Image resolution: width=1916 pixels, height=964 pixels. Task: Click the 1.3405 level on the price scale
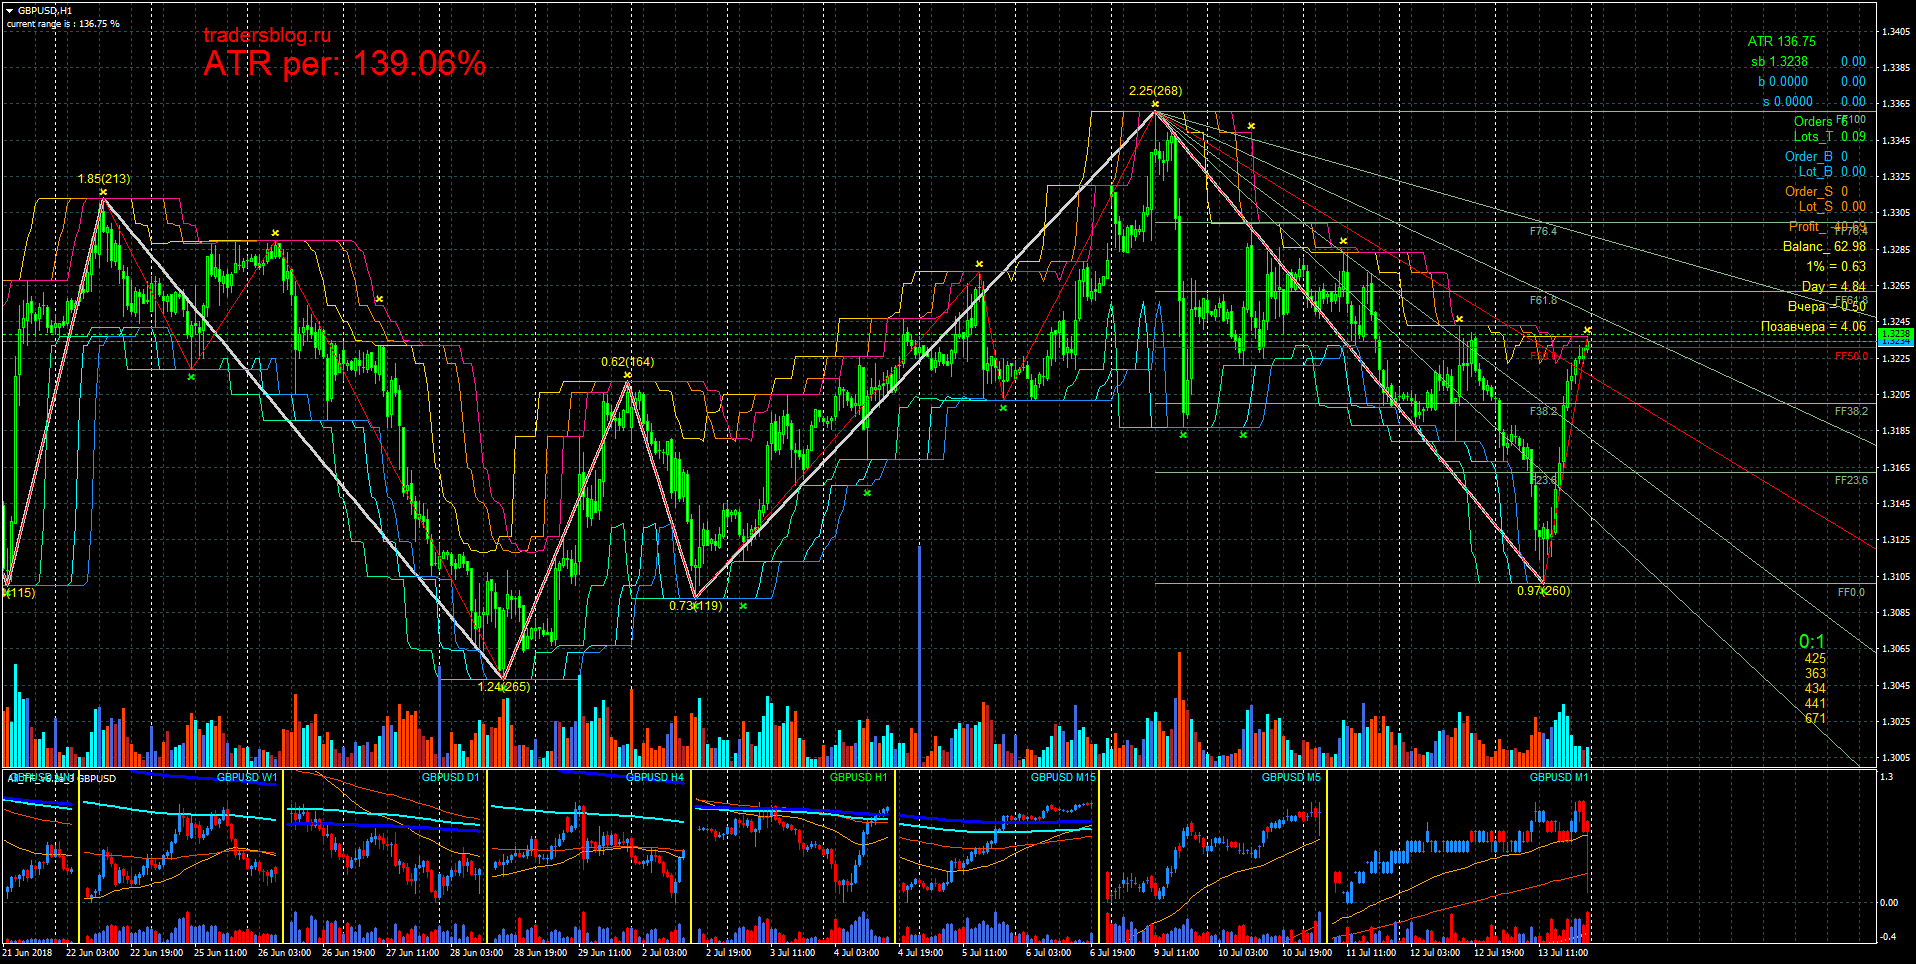coord(1896,31)
